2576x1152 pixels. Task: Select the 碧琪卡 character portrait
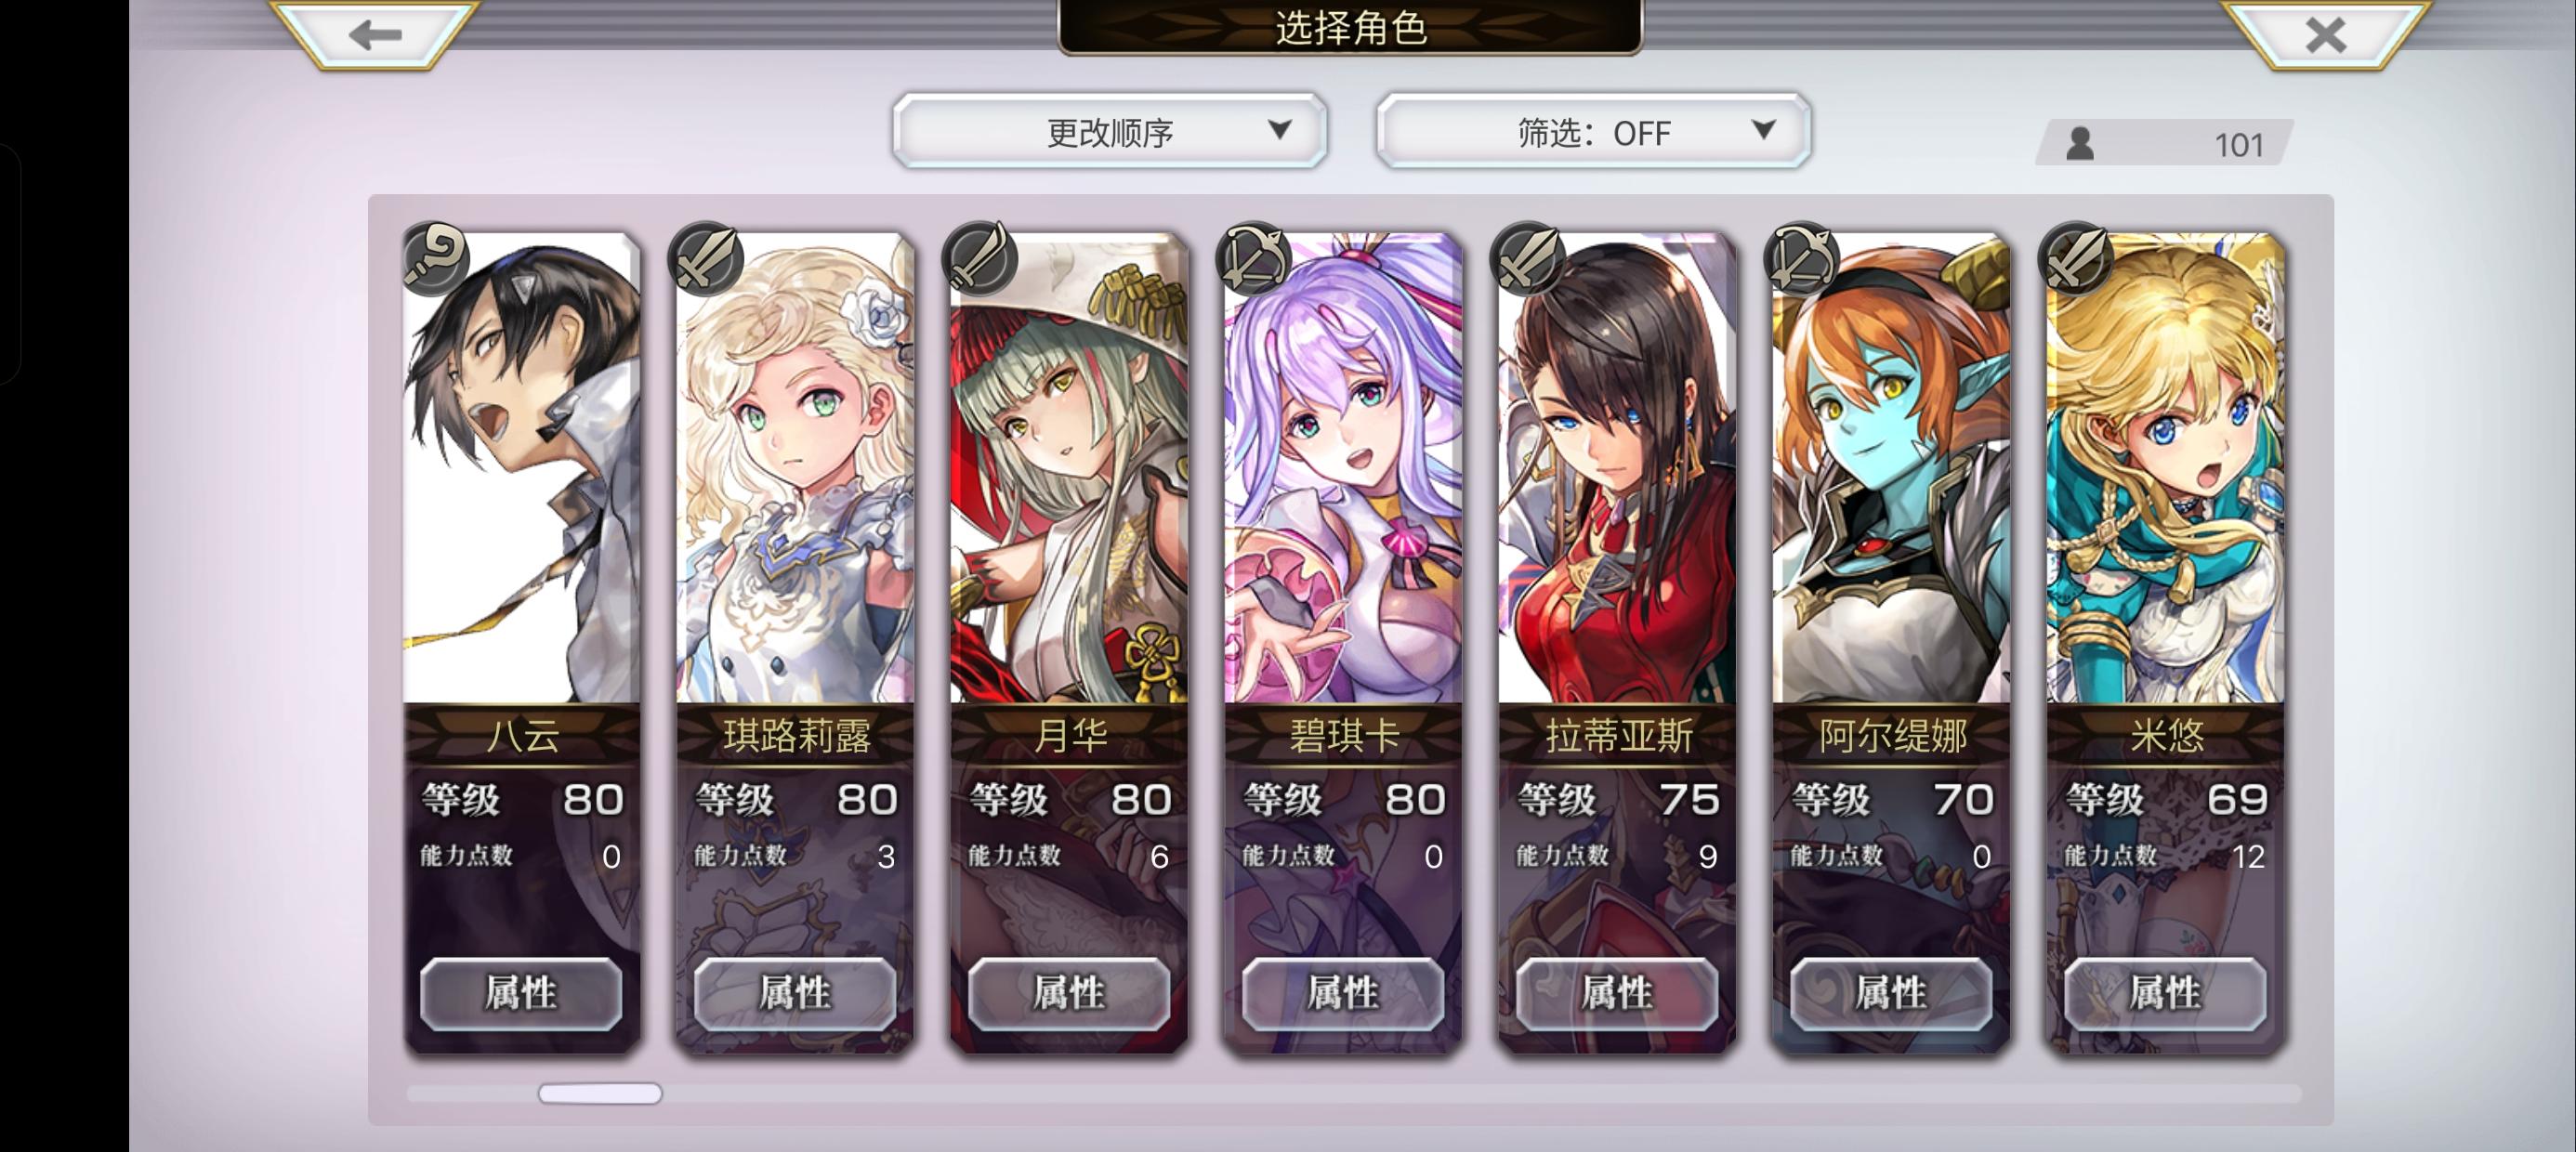click(1343, 468)
